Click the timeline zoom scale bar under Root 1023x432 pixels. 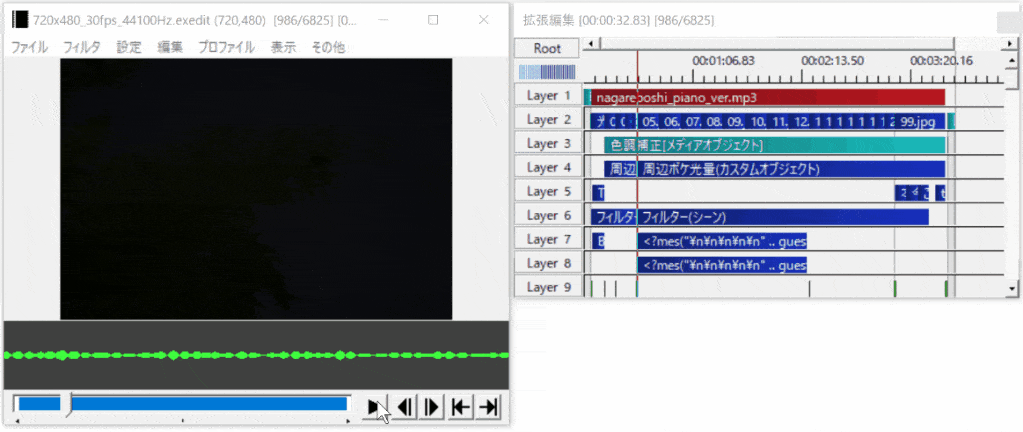pos(547,72)
